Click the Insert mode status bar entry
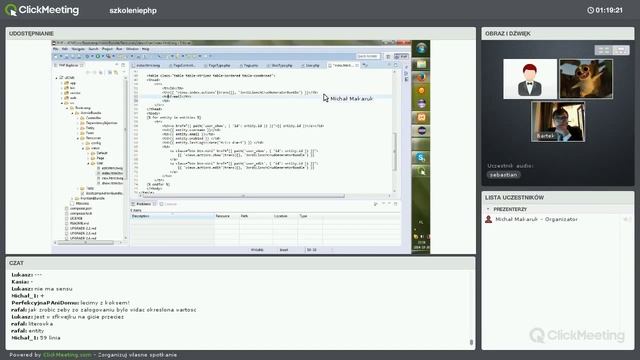This screenshot has height=360, width=640. coord(284,250)
